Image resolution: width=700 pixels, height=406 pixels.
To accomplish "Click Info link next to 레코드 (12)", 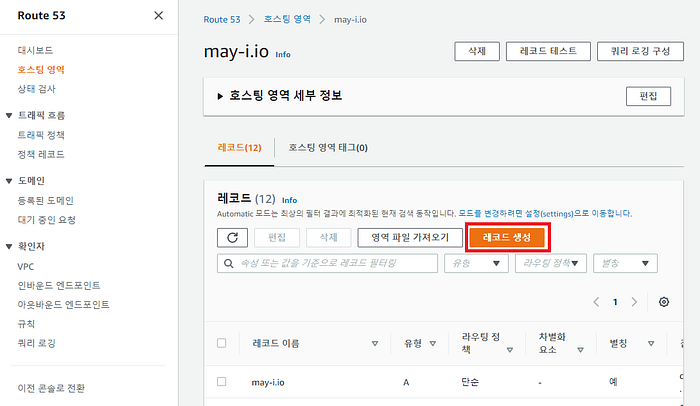I will 289,200.
